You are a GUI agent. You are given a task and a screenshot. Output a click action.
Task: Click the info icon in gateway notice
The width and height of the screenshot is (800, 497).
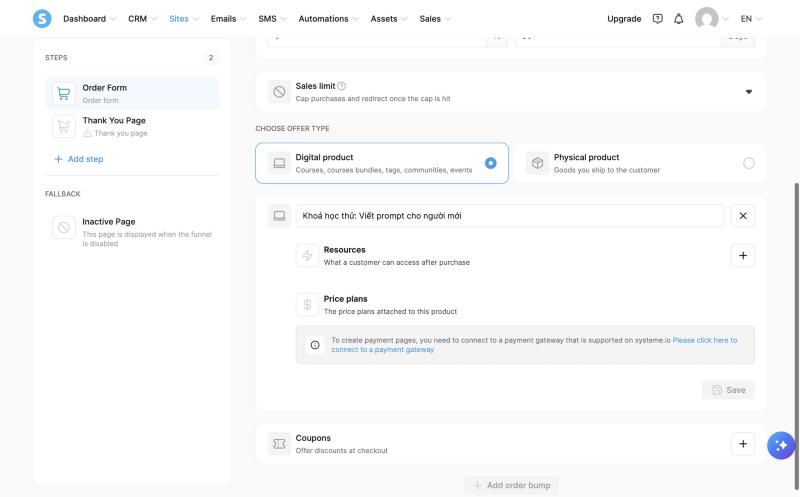point(315,345)
